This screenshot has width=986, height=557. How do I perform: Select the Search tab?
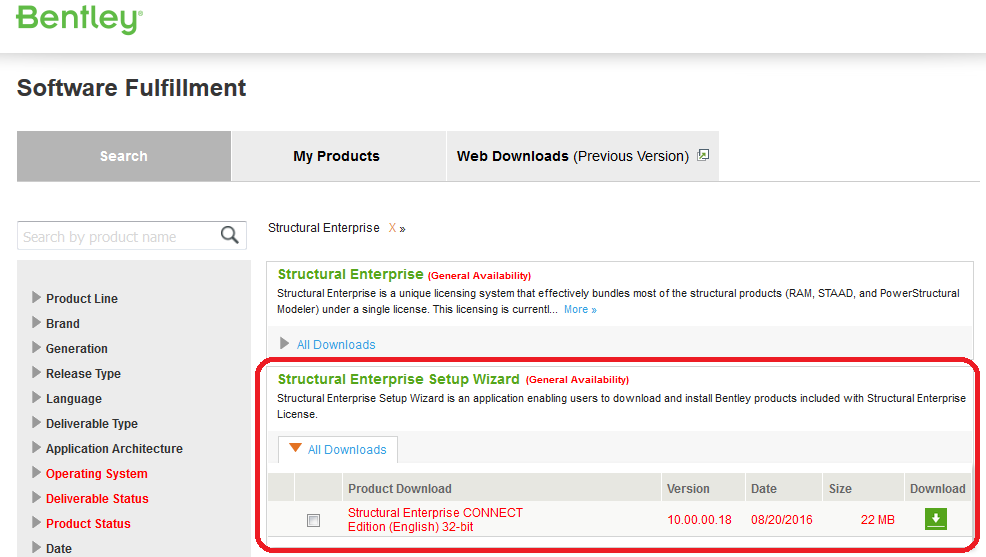click(124, 156)
